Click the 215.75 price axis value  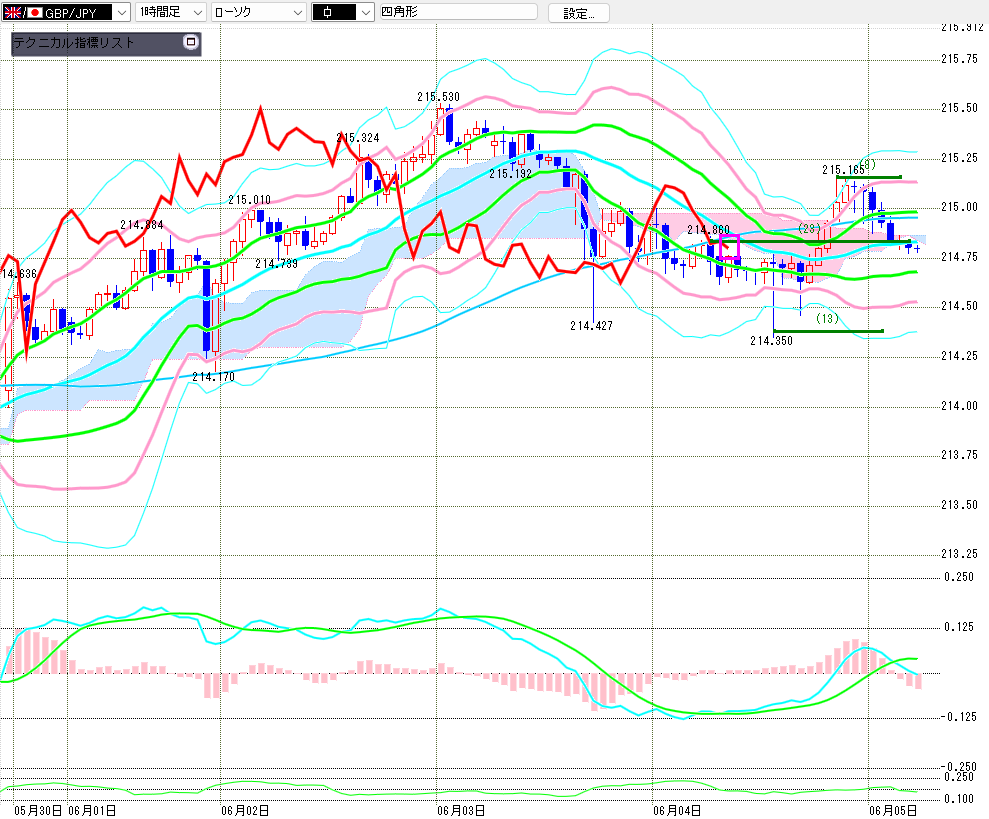[x=959, y=59]
